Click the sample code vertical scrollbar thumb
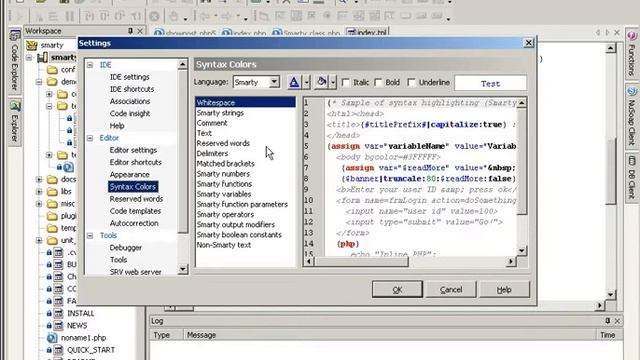The image size is (640, 360). pos(522,161)
